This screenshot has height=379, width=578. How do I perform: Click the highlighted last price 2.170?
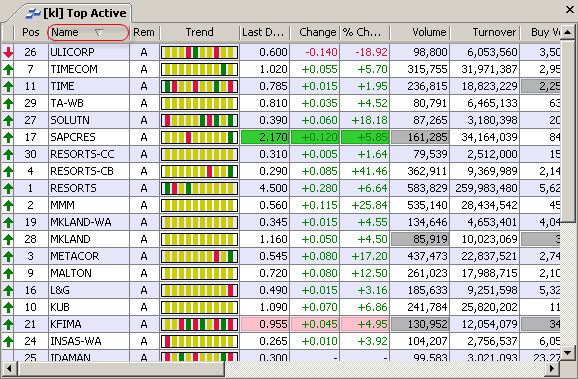265,138
